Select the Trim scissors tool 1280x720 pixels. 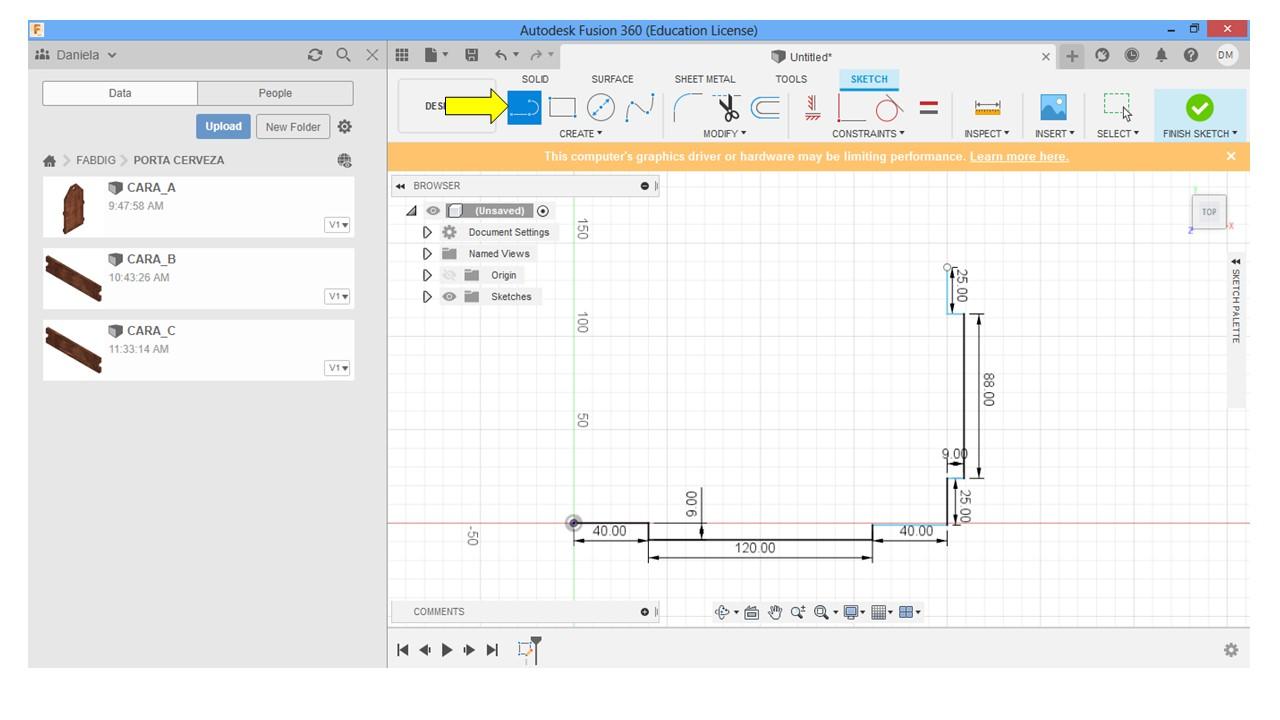tap(728, 107)
